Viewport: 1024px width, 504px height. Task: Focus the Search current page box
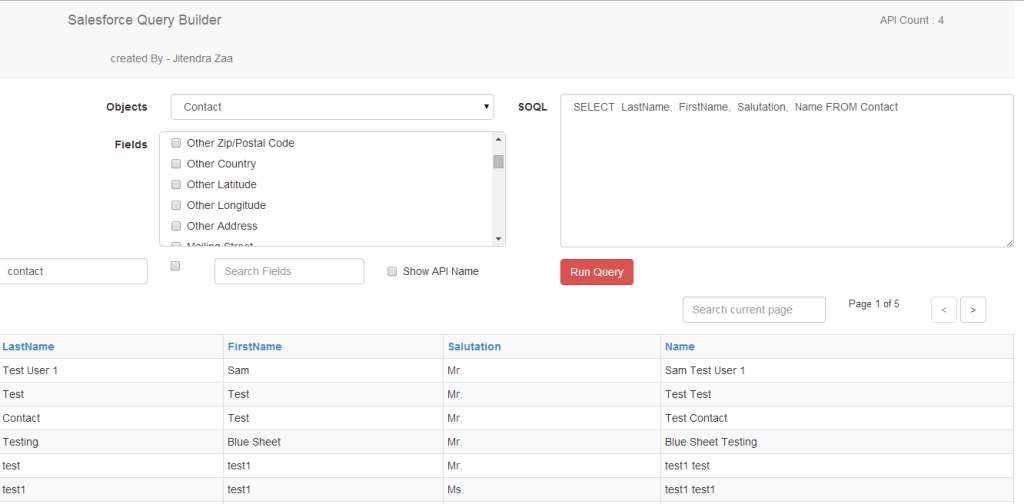coord(754,309)
